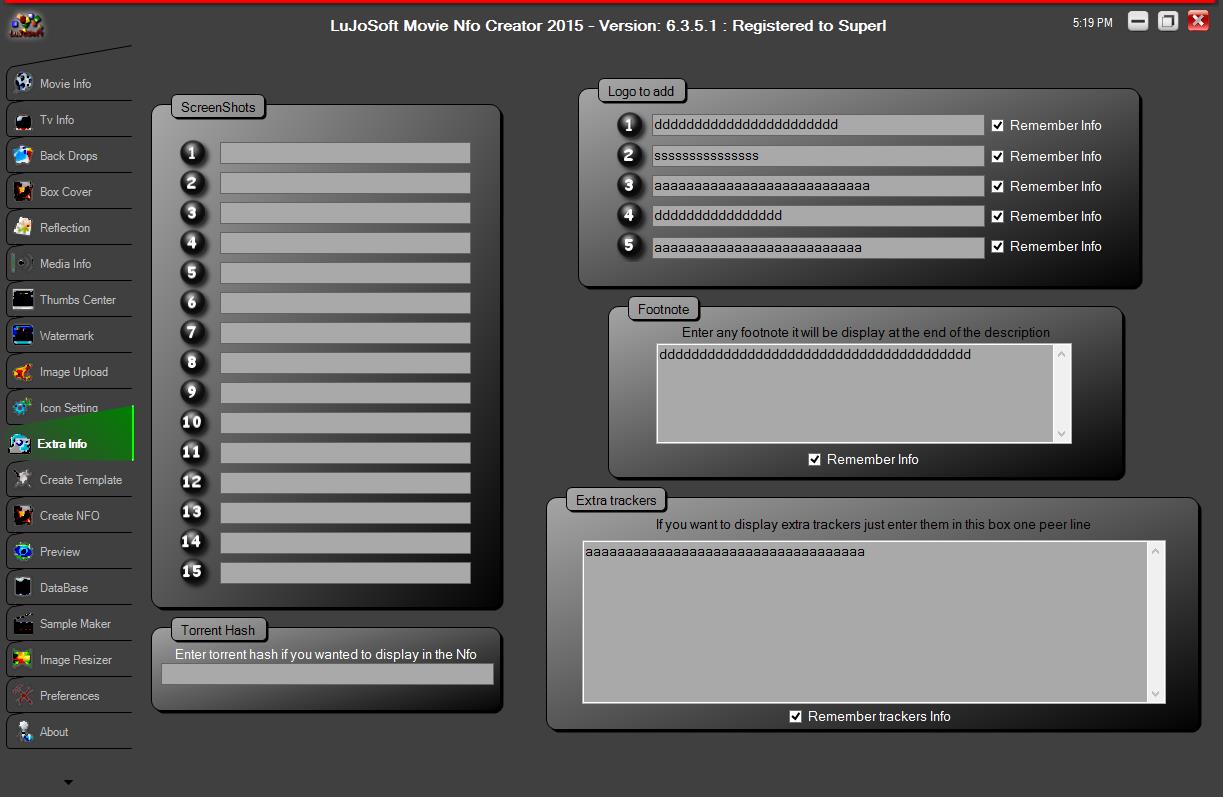Select the Image Resizer icon

pos(23,659)
